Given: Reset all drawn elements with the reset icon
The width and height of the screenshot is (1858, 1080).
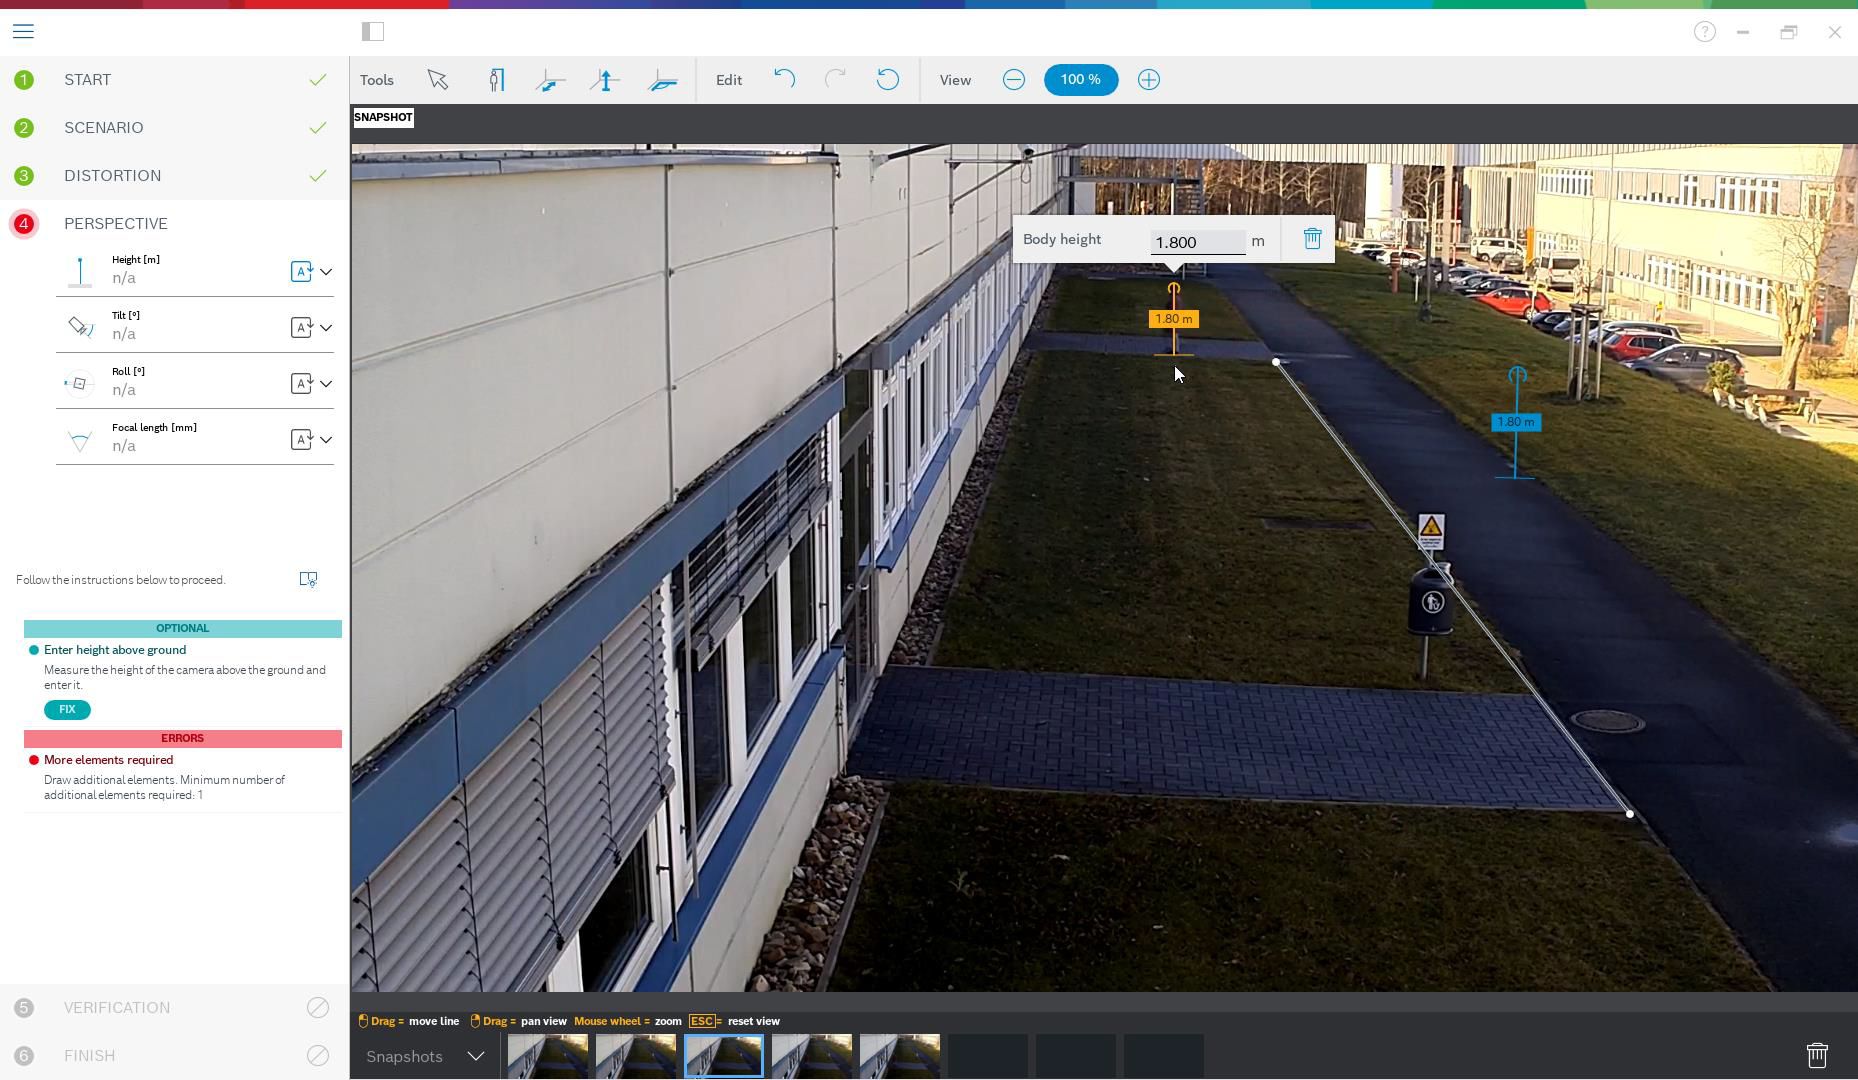Looking at the screenshot, I should coord(887,79).
